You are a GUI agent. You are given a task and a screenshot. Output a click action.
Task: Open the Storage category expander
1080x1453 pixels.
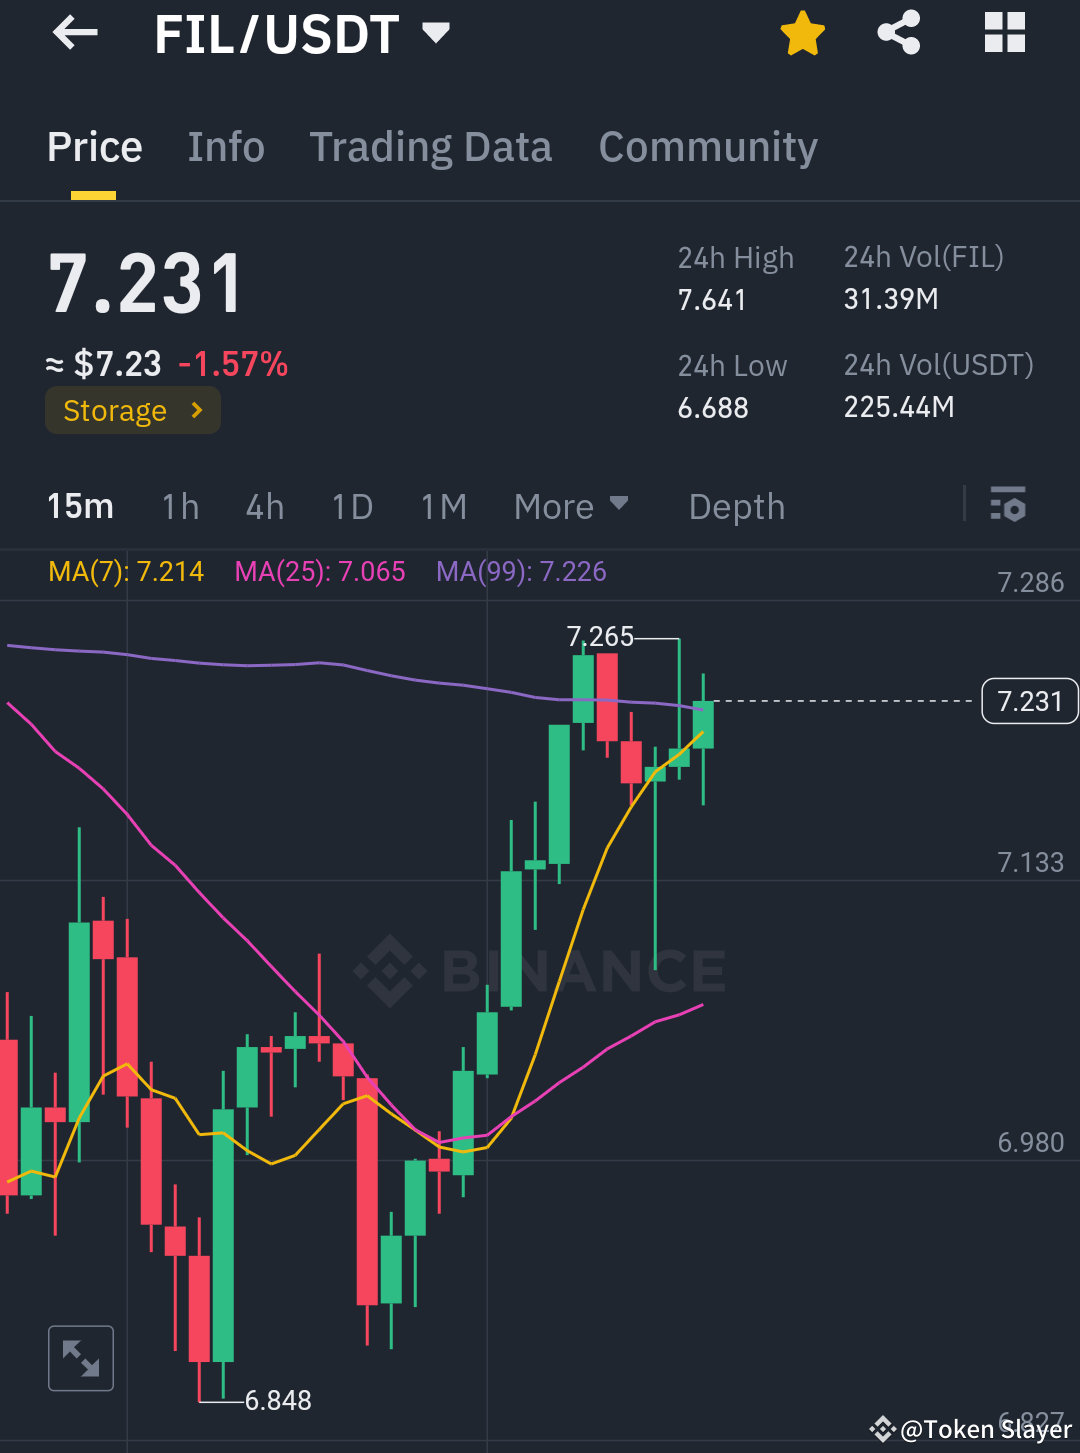pos(132,410)
